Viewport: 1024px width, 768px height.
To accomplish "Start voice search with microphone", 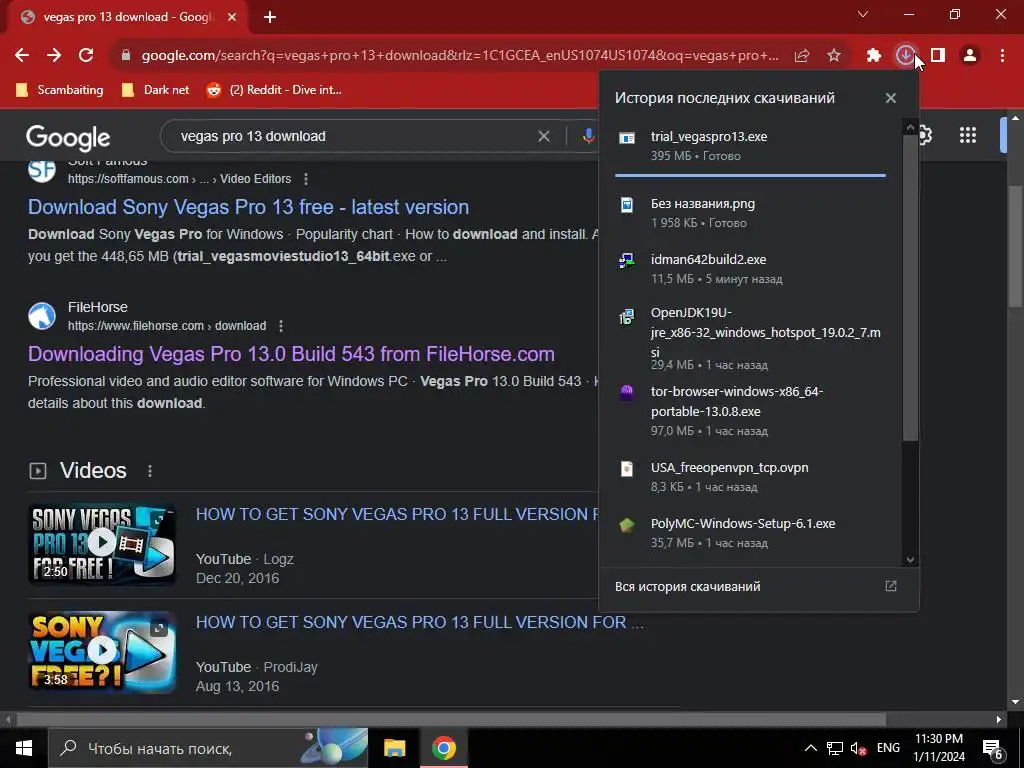I will (588, 136).
